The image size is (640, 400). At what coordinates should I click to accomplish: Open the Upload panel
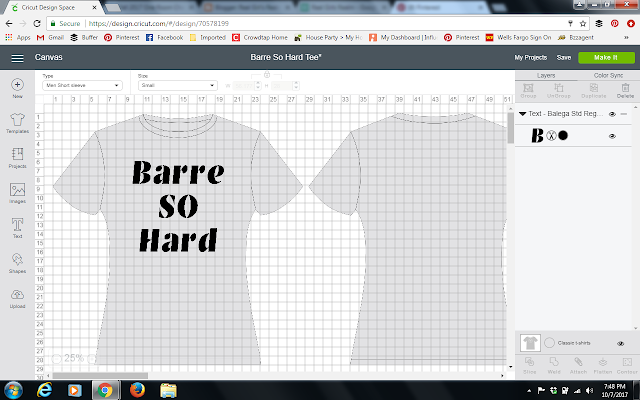(17, 298)
